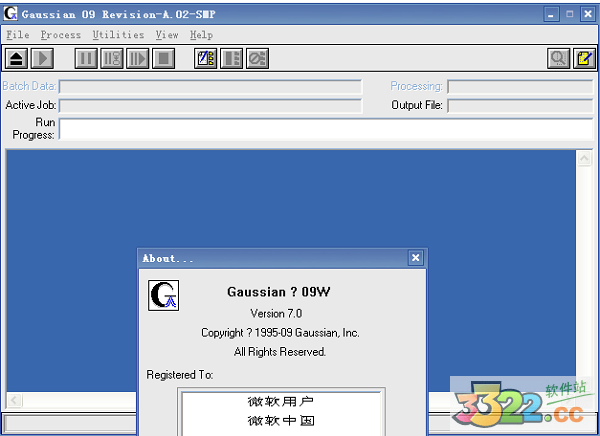600x436 pixels.
Task: Open the Process menu
Action: pos(61,35)
